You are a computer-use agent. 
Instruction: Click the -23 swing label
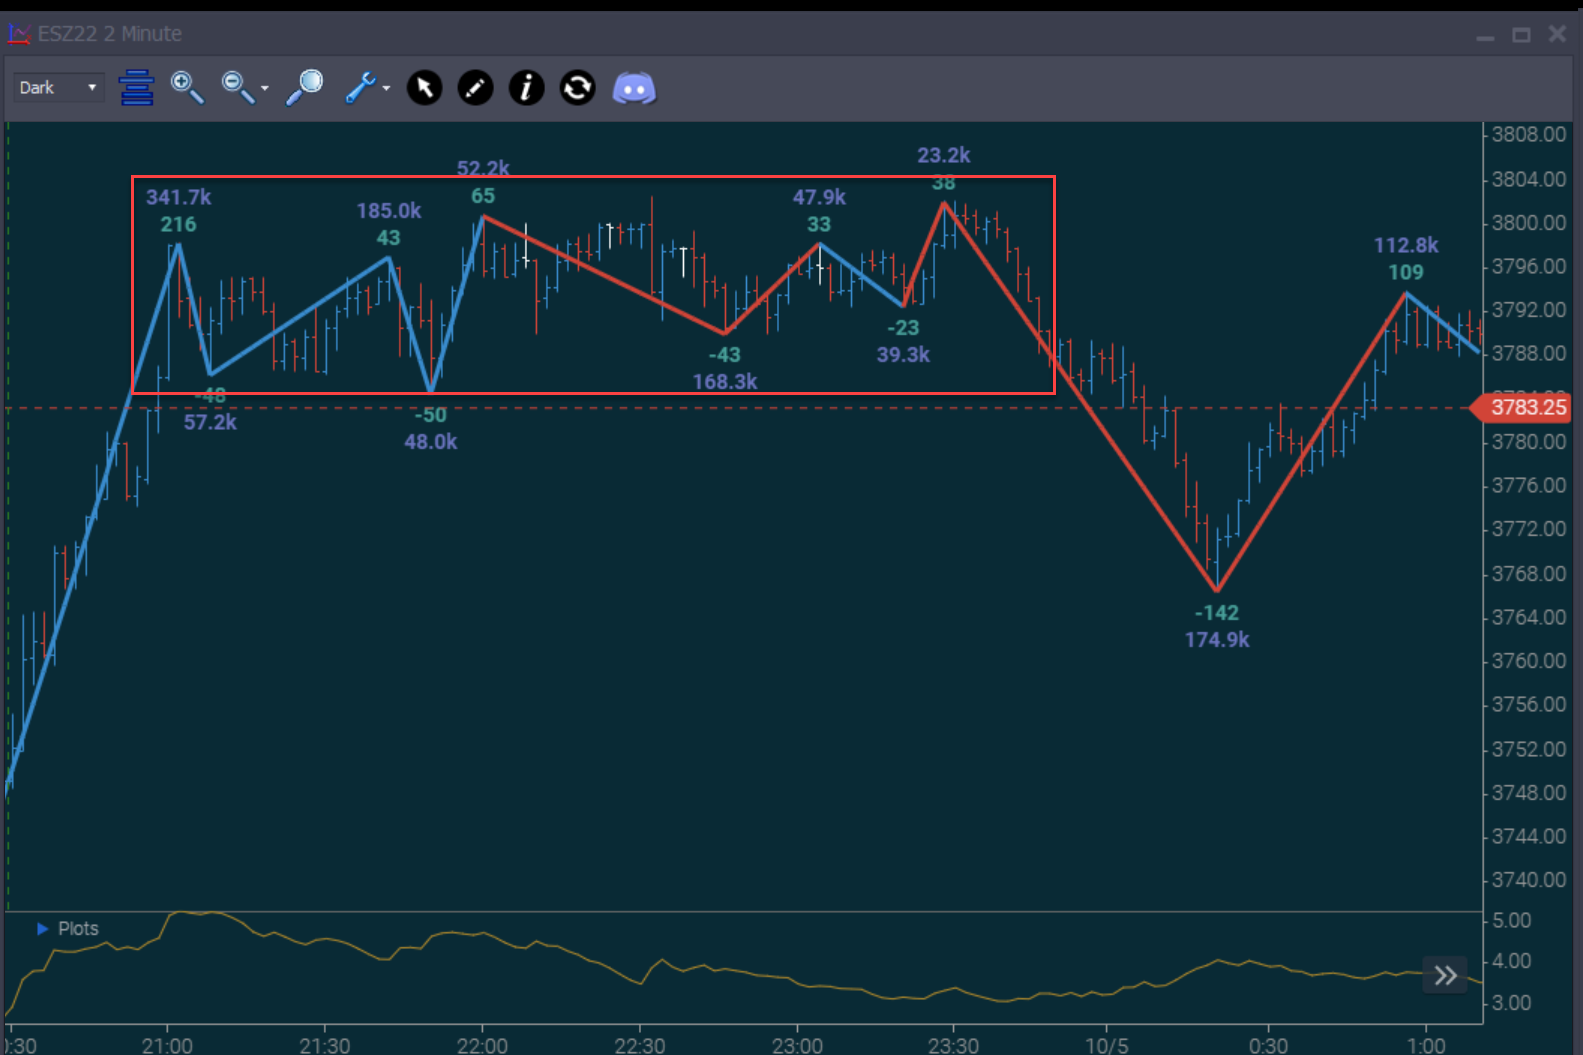[x=903, y=328]
